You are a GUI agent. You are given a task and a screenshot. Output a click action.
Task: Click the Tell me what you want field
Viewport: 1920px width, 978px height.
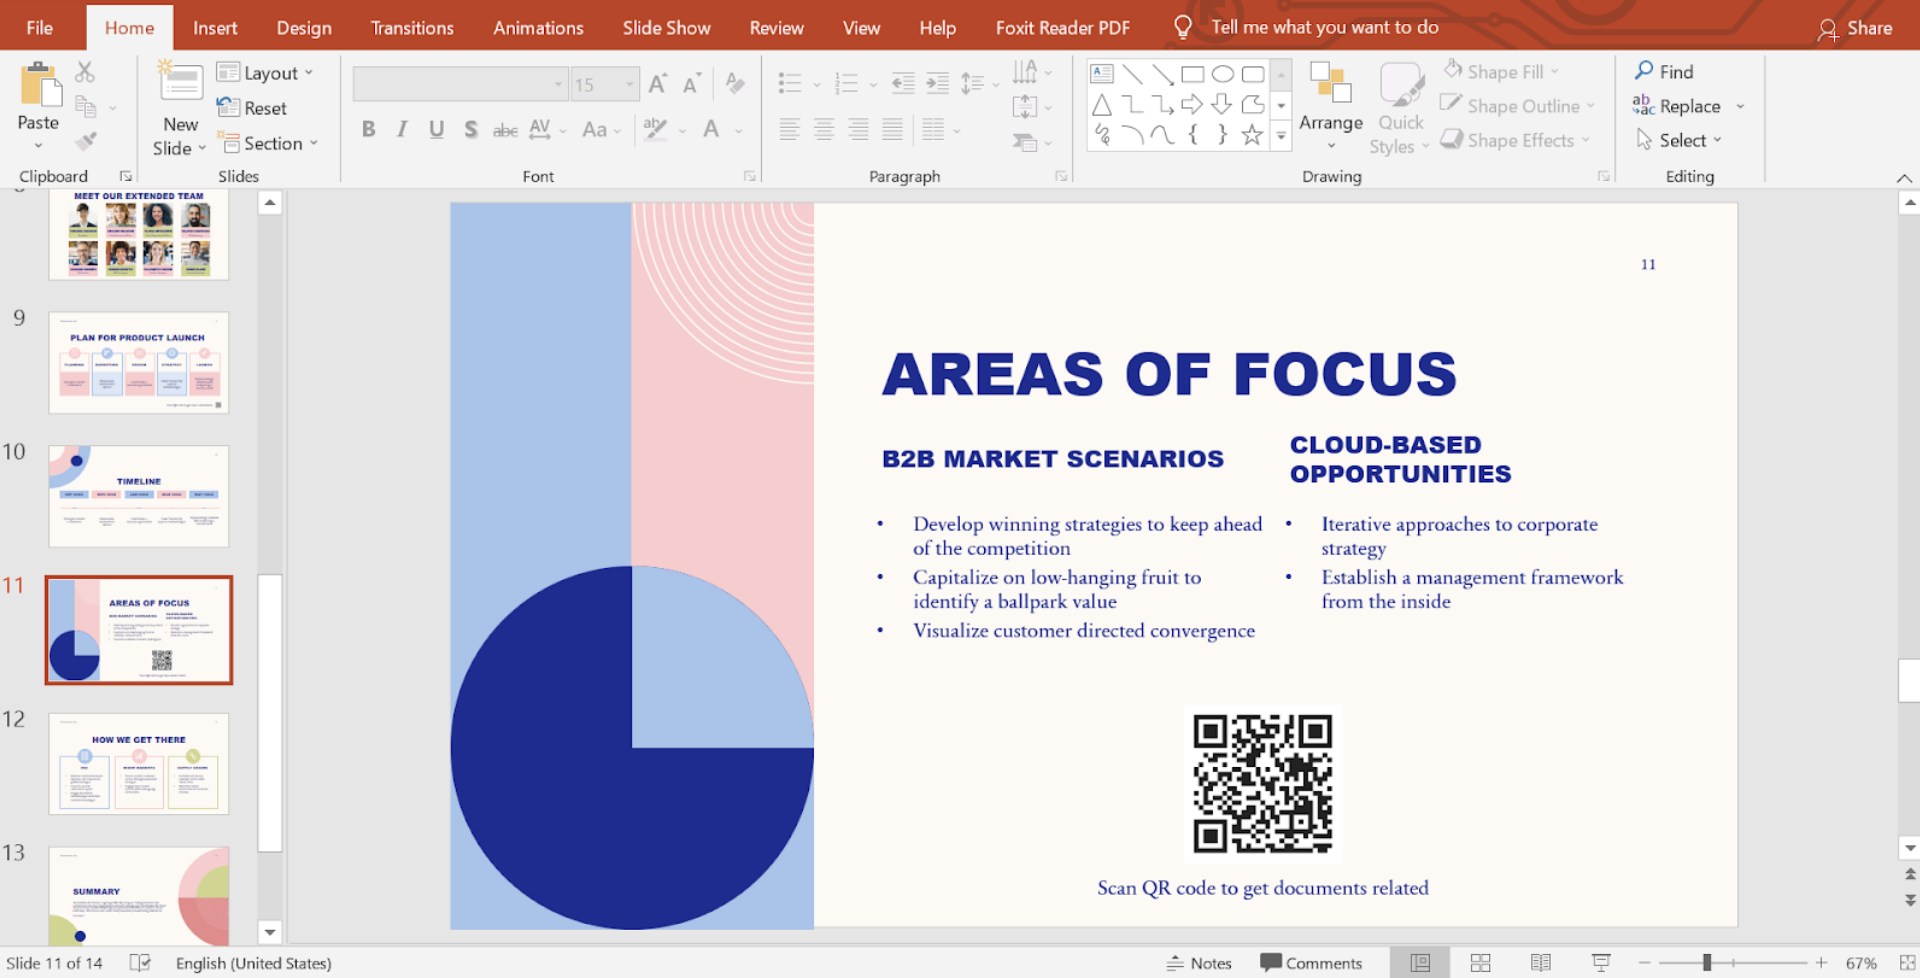1324,27
